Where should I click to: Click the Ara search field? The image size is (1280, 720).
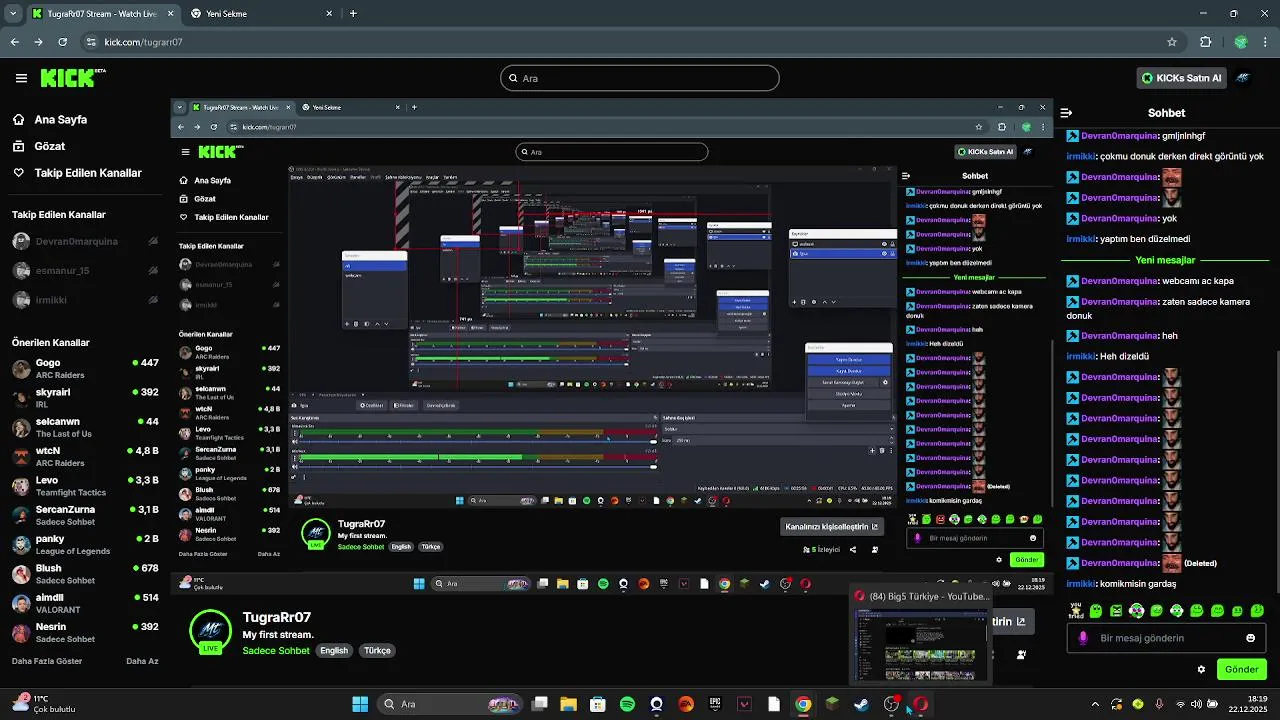[640, 78]
